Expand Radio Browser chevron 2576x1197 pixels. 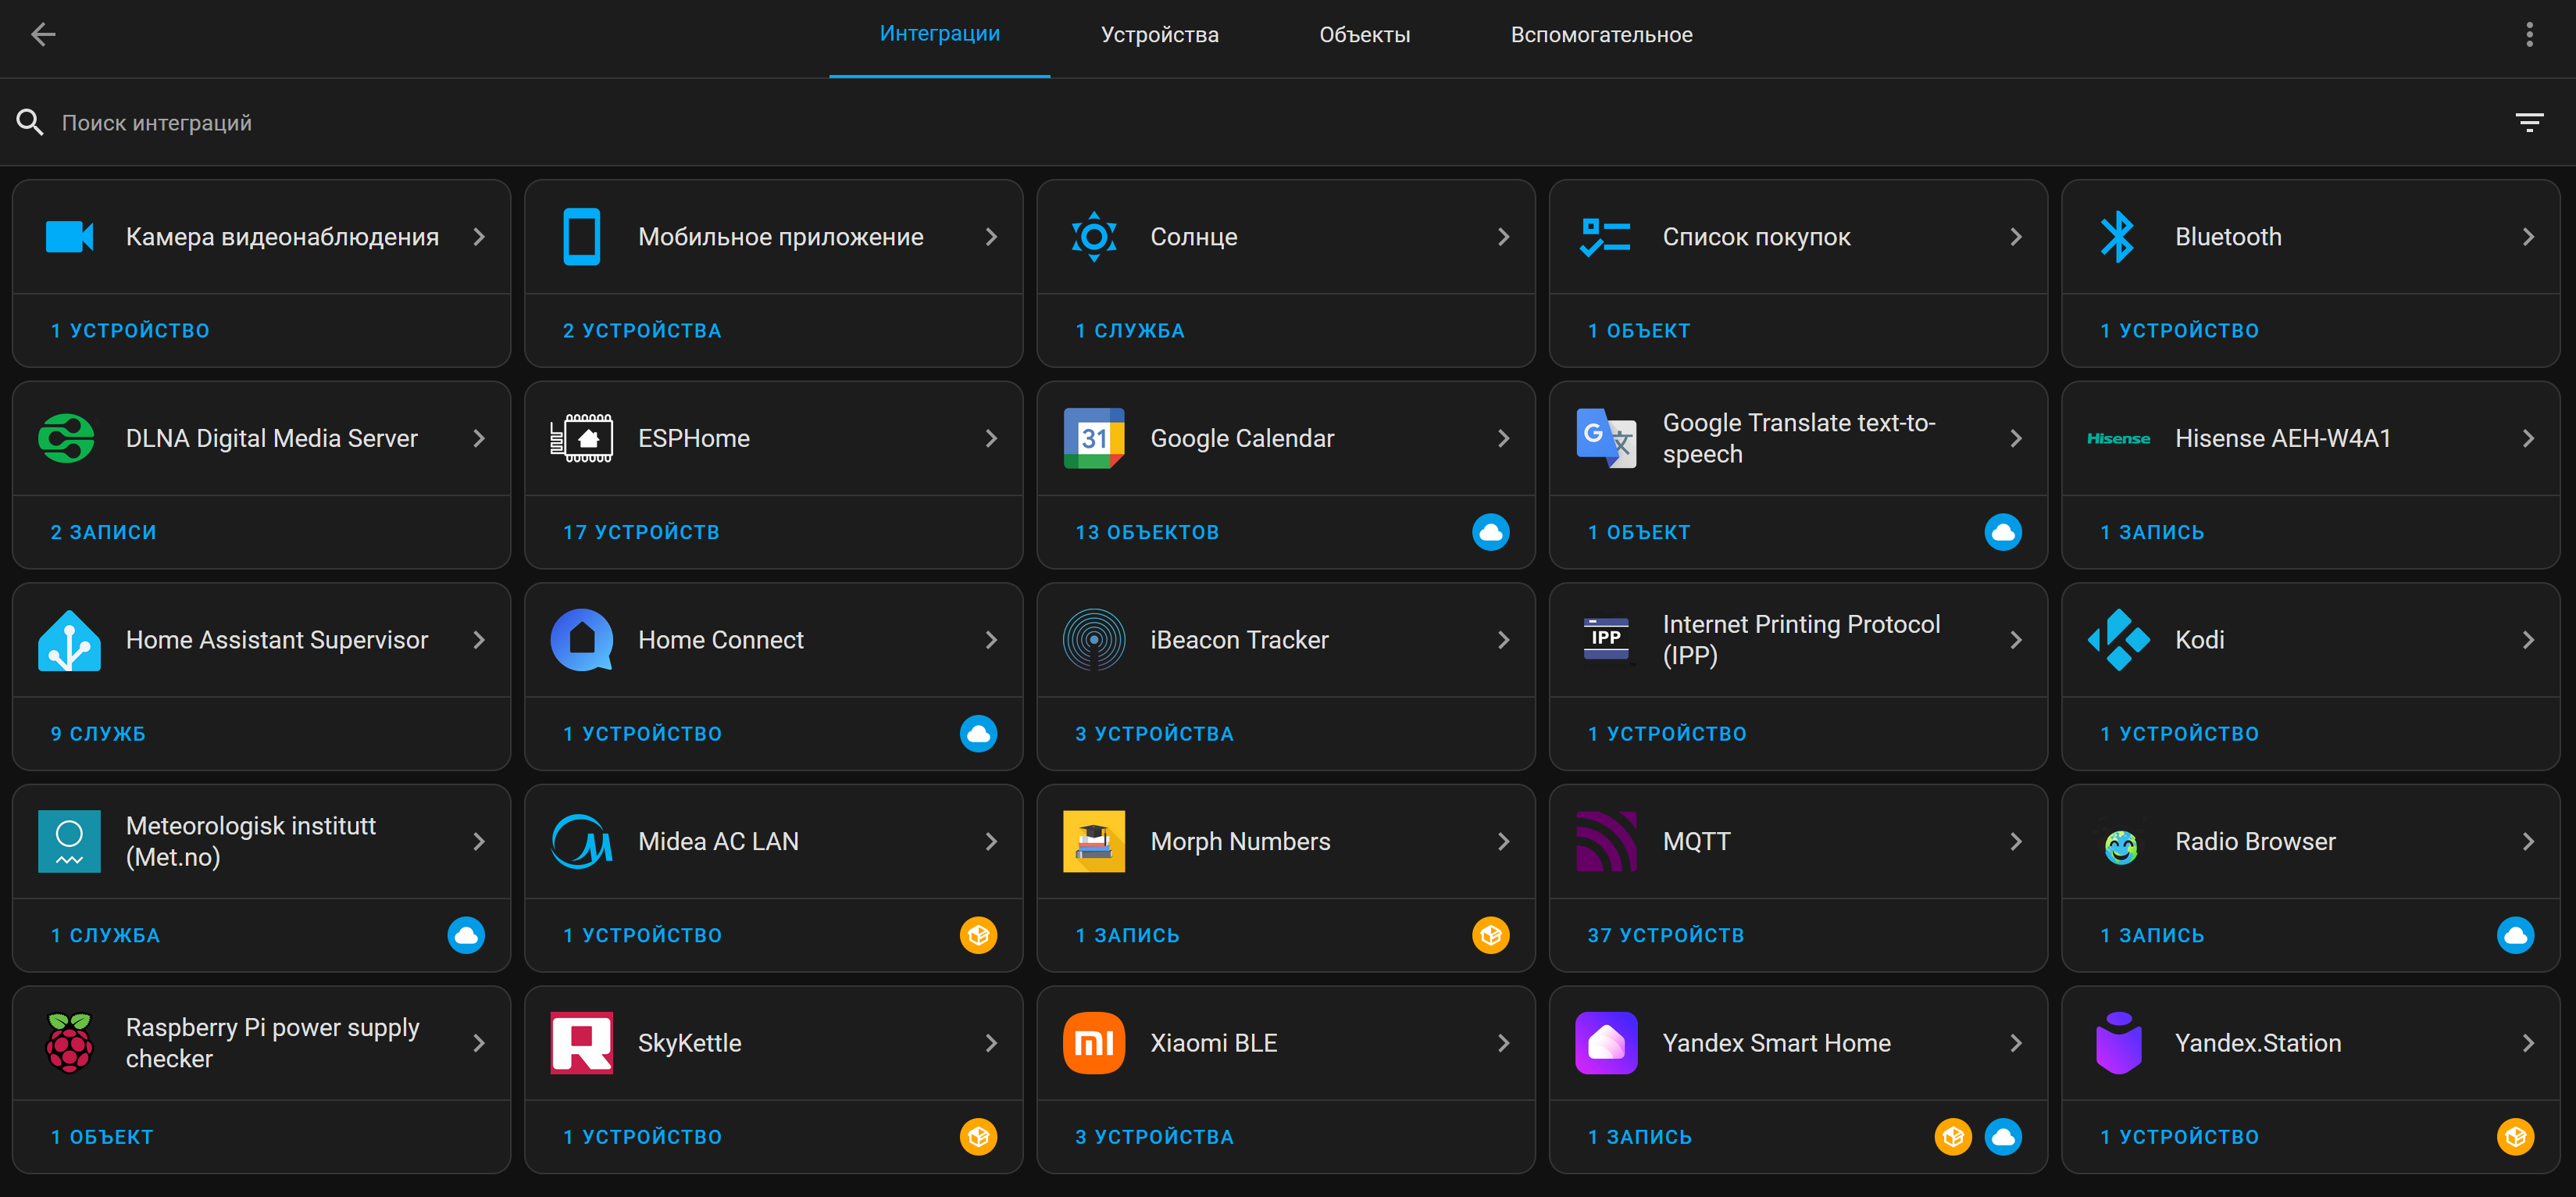pos(2527,842)
